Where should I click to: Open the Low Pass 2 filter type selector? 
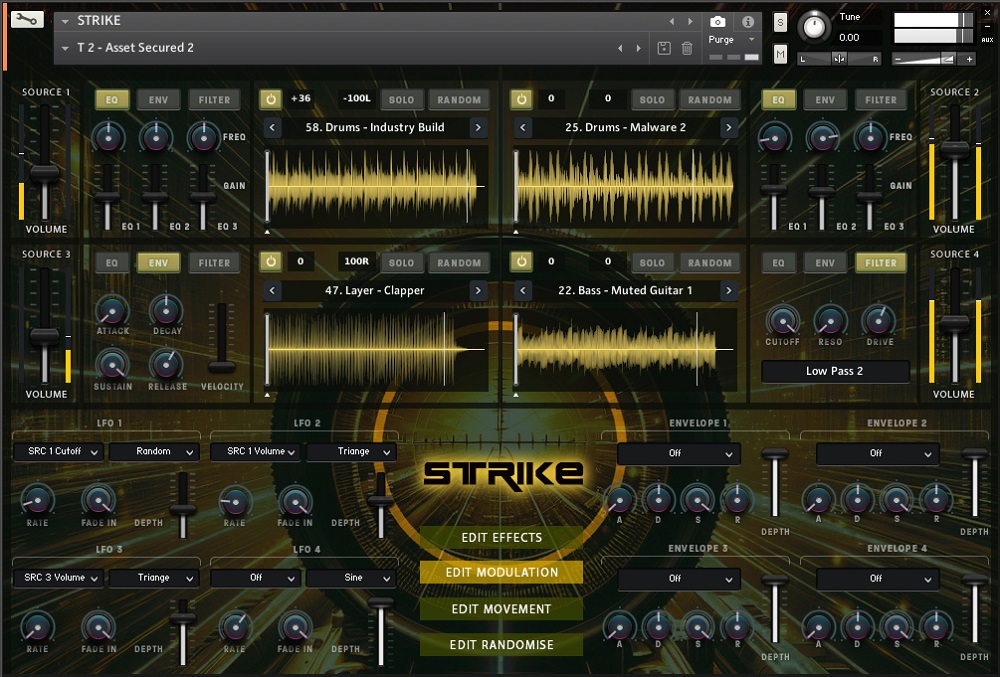(835, 371)
